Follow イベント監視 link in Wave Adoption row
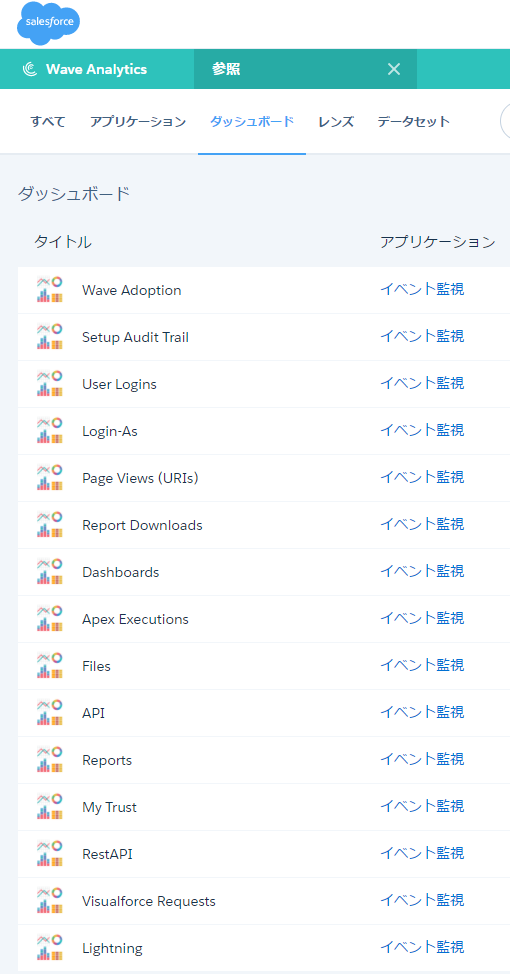 coord(422,289)
